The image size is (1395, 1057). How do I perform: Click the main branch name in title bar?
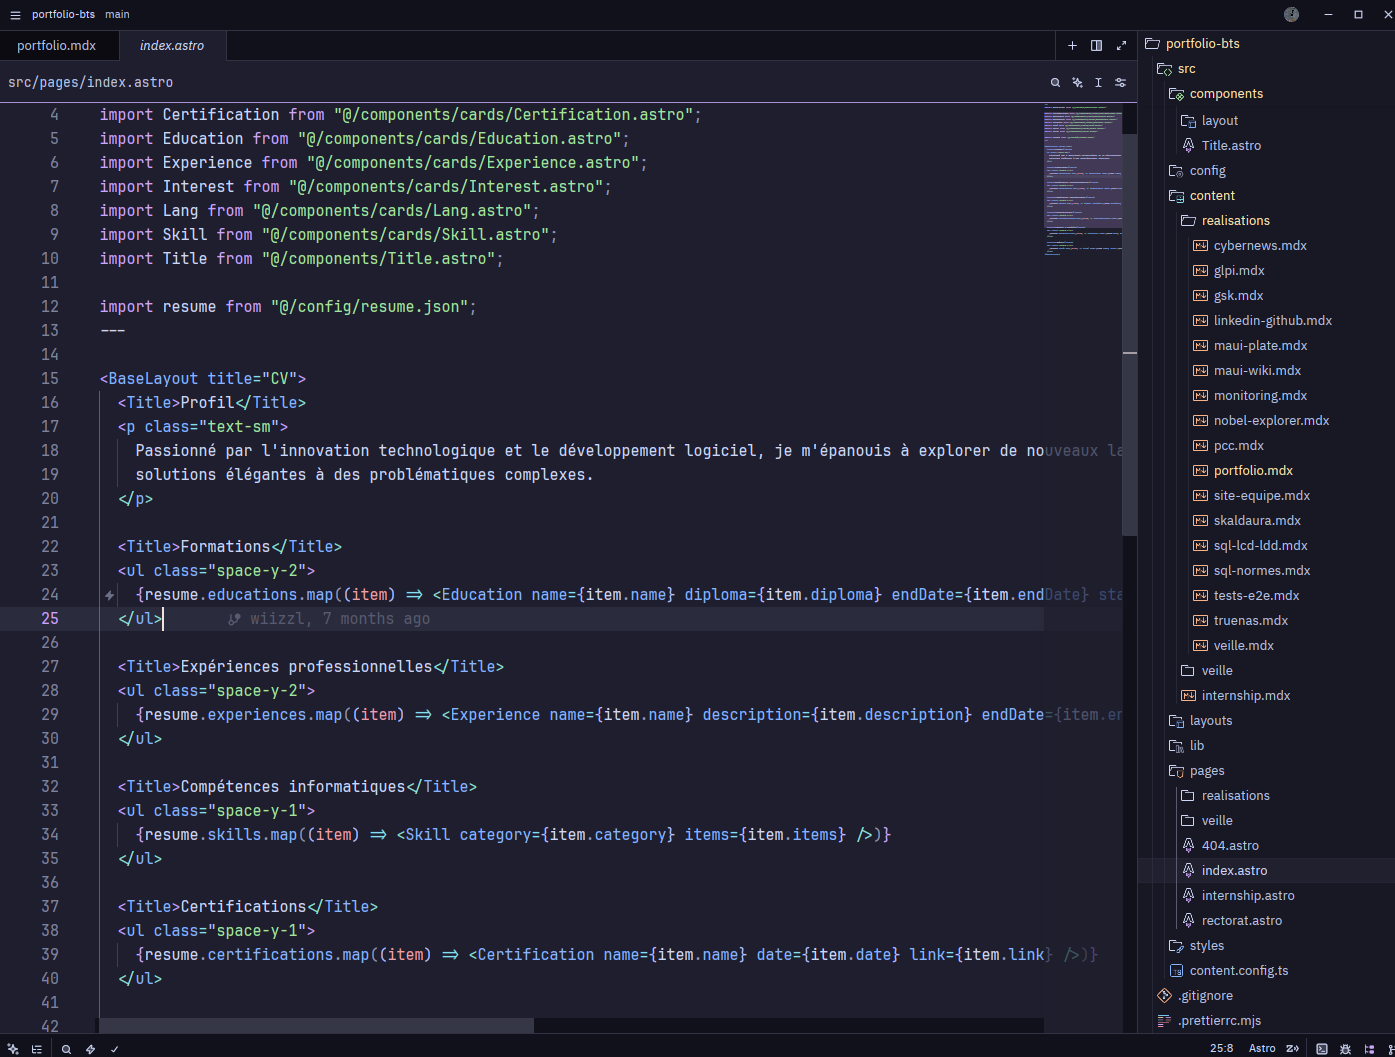point(117,15)
